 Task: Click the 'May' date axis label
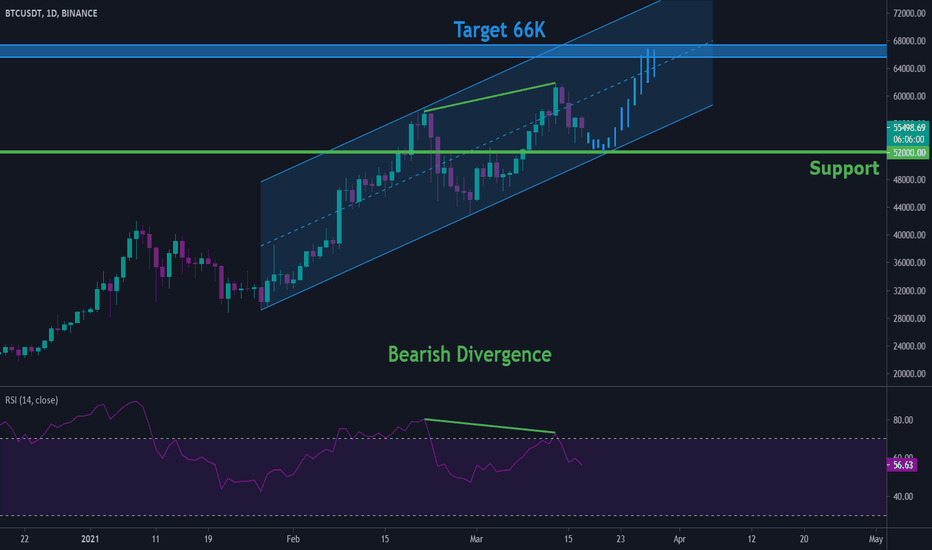[876, 539]
